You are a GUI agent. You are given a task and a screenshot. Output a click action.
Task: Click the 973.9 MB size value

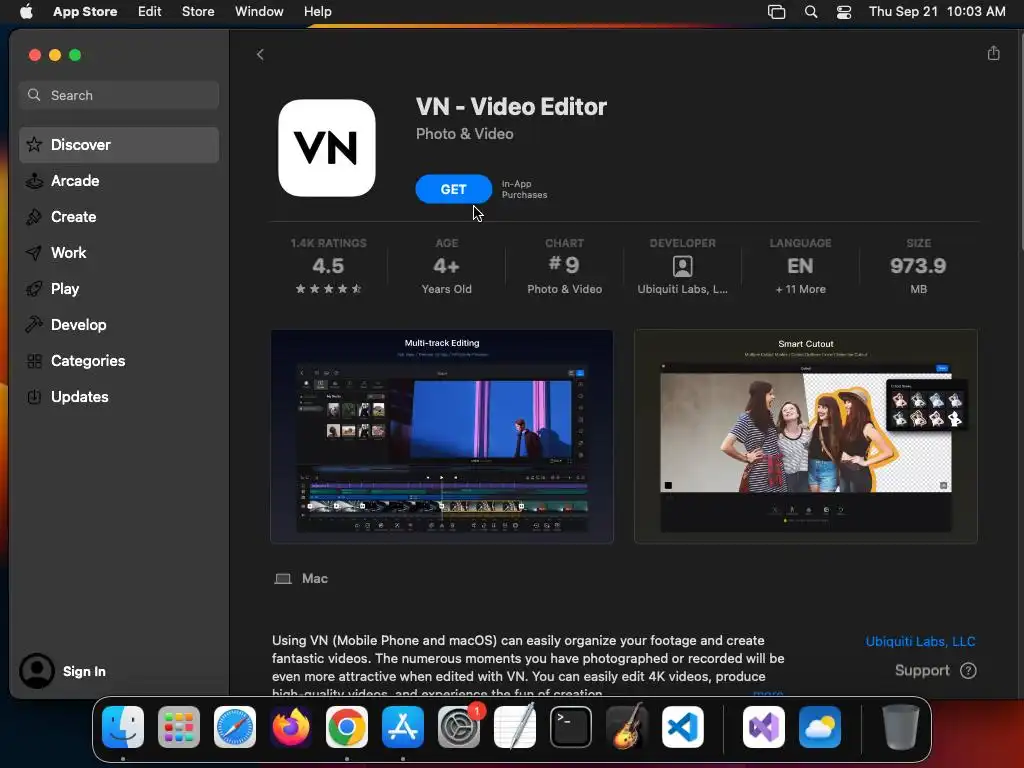click(918, 266)
